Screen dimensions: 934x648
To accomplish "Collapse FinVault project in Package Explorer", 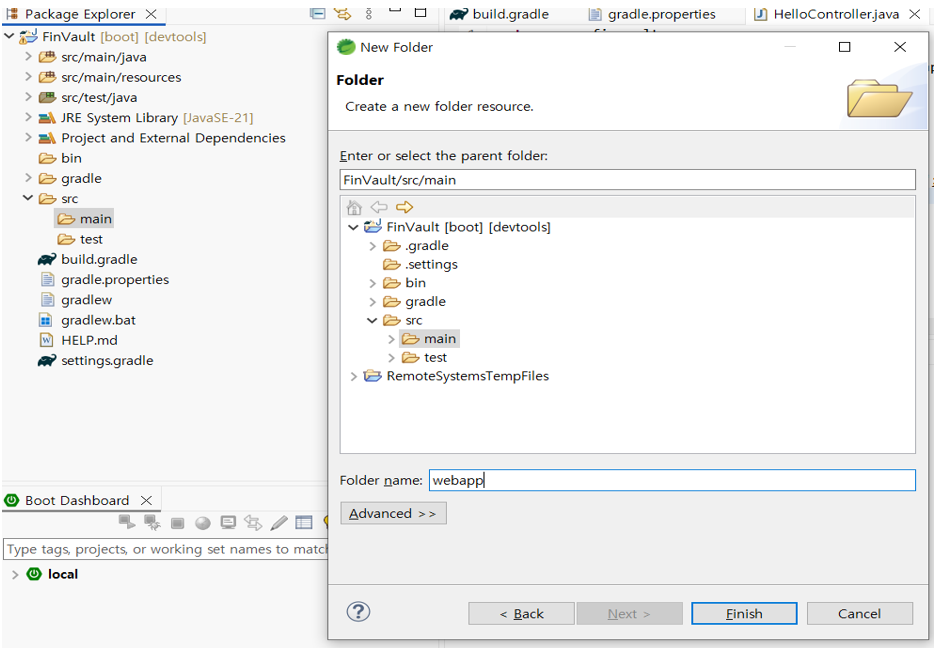I will tap(9, 36).
